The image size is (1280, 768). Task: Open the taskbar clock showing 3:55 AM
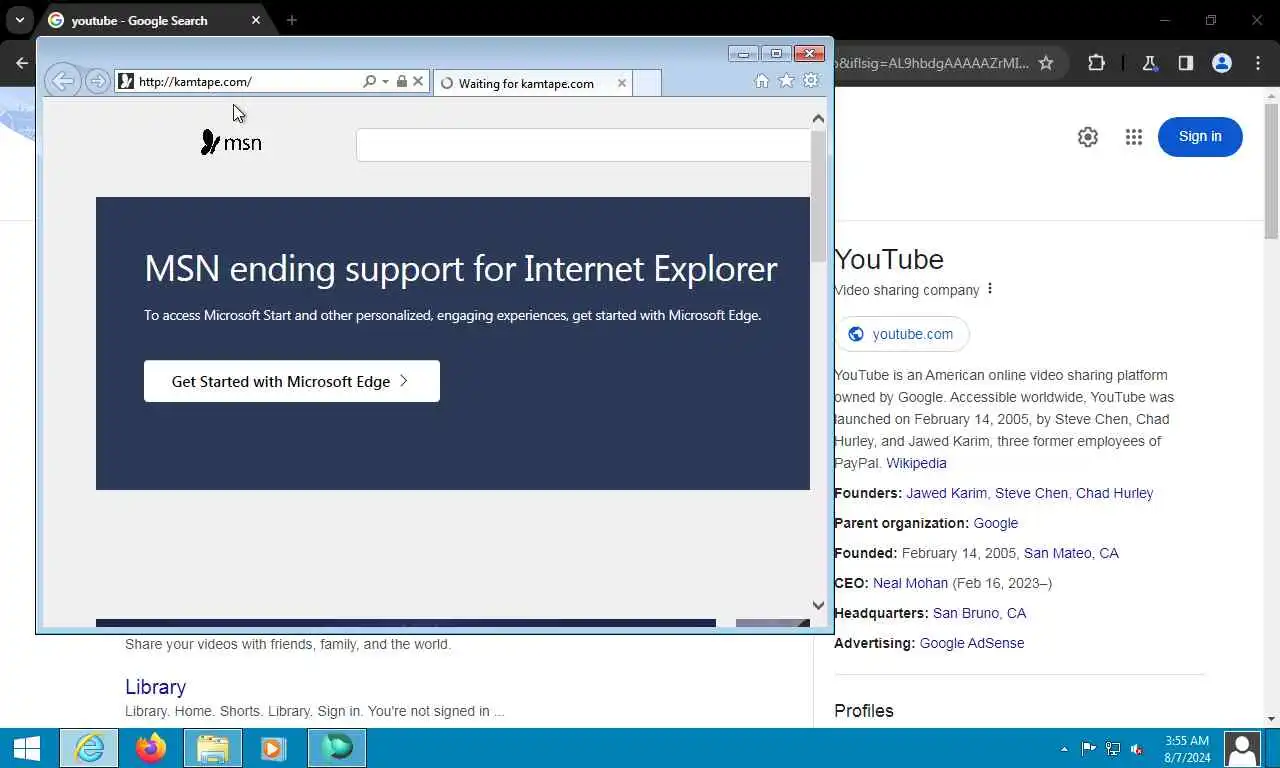[x=1187, y=749]
